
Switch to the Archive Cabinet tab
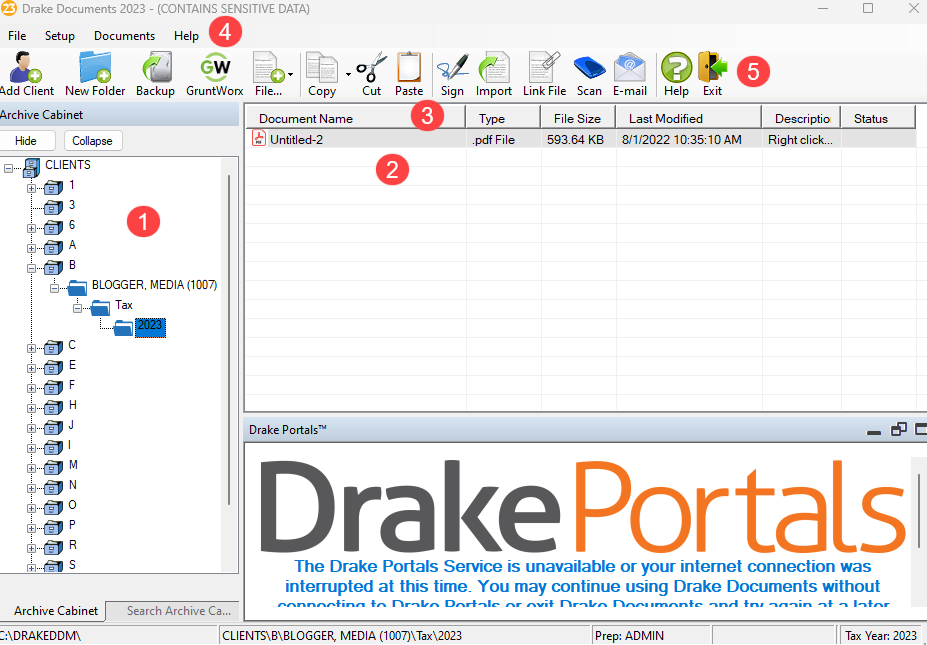(56, 611)
